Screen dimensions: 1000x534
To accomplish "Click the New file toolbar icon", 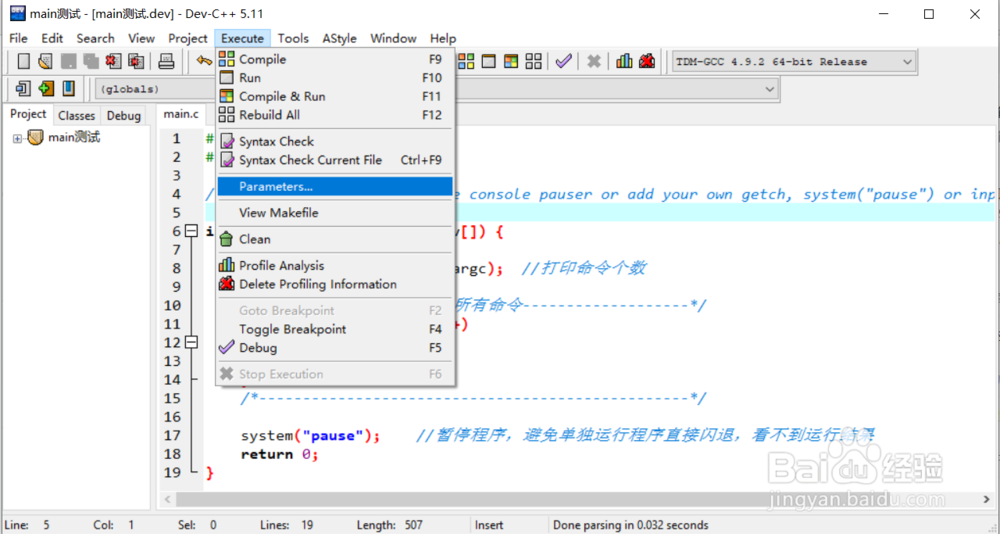I will pos(24,61).
